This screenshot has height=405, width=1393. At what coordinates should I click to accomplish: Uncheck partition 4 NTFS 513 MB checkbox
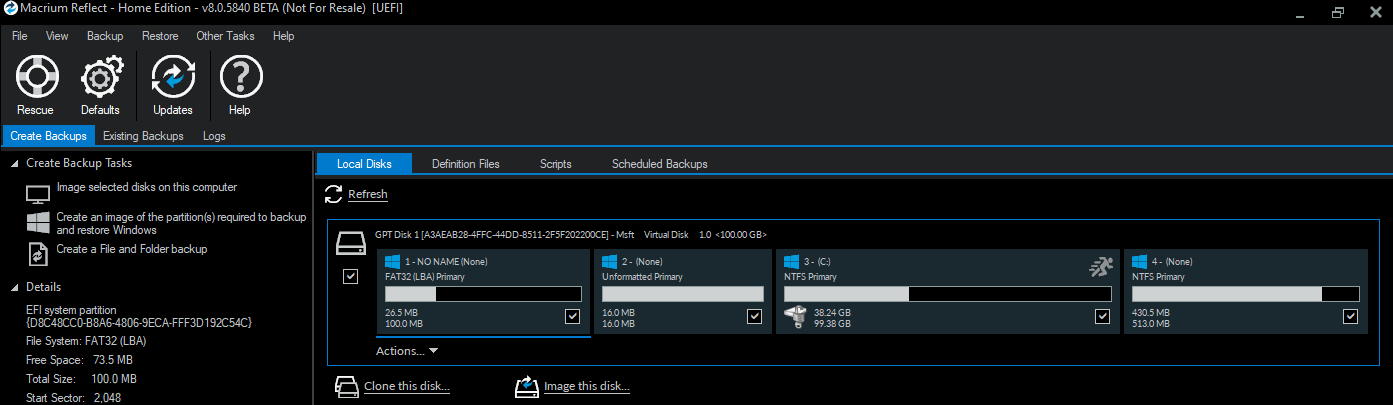click(1350, 317)
